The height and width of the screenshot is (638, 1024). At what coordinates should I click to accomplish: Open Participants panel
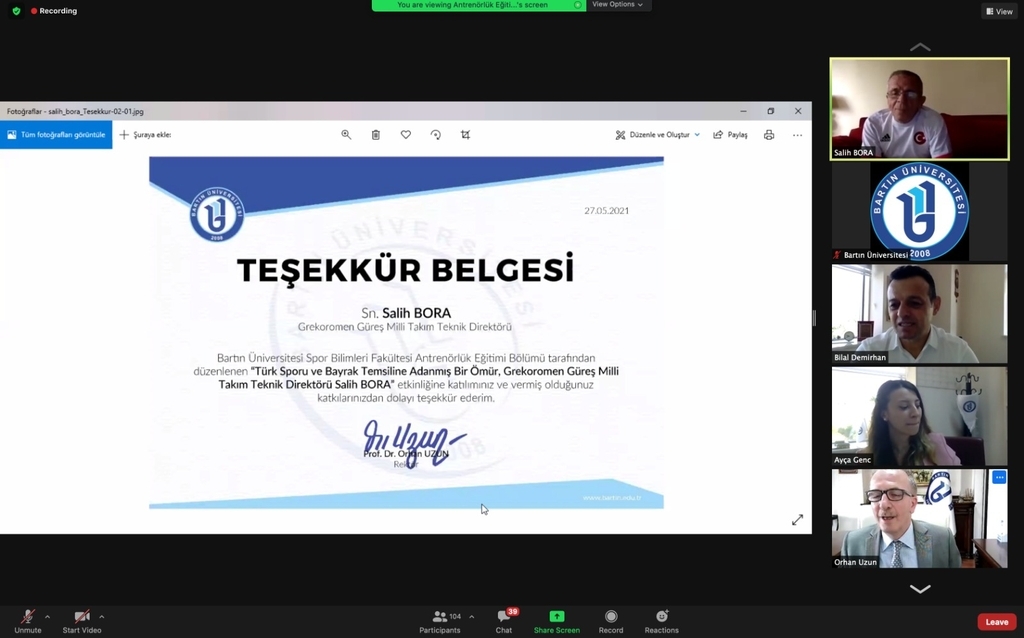(440, 621)
